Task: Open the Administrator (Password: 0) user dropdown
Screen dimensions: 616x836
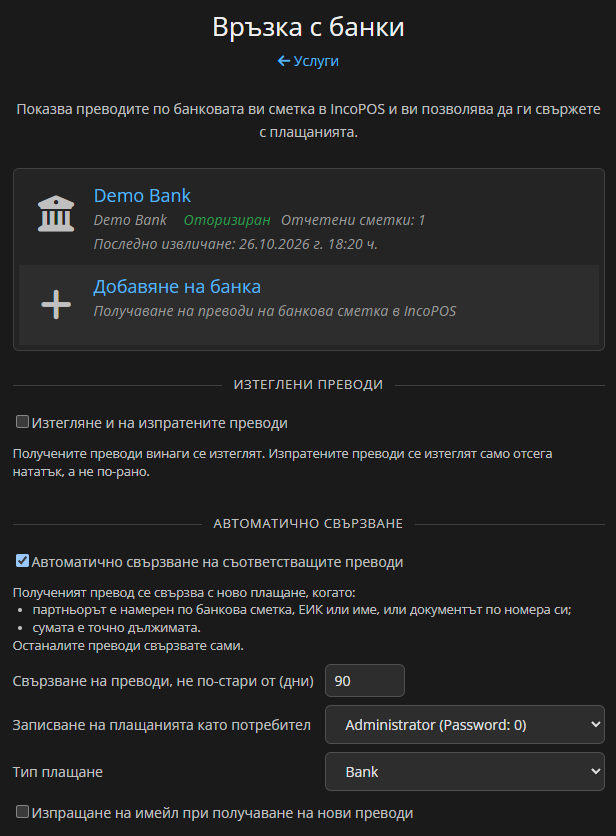Action: point(465,725)
